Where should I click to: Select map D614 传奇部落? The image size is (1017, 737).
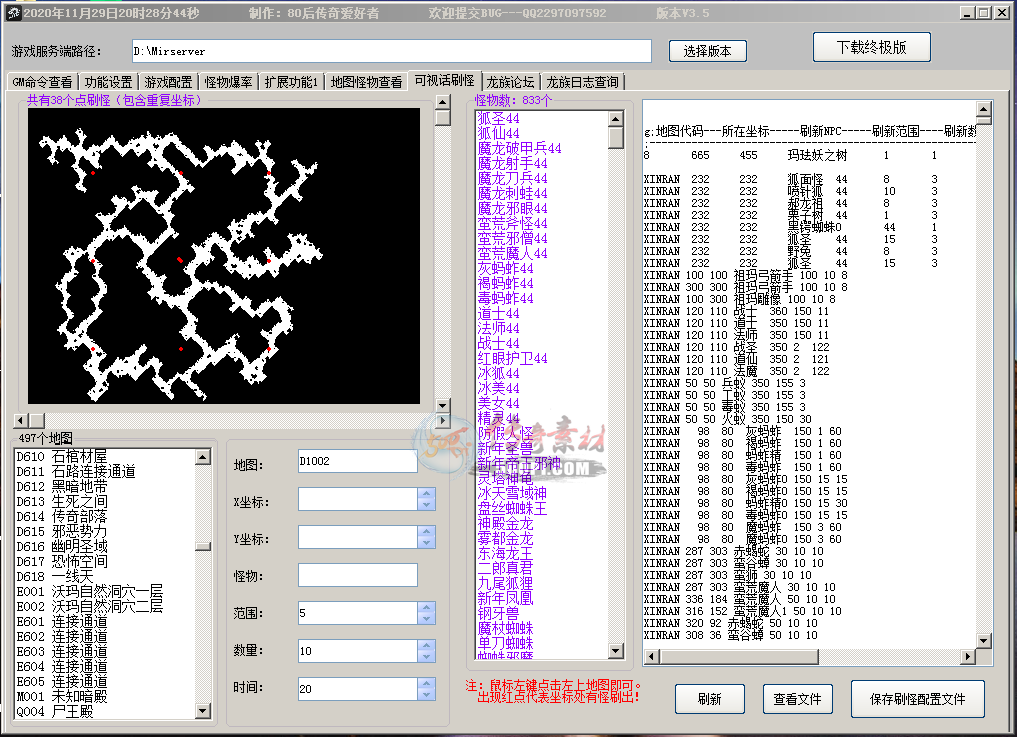pyautogui.click(x=62, y=516)
